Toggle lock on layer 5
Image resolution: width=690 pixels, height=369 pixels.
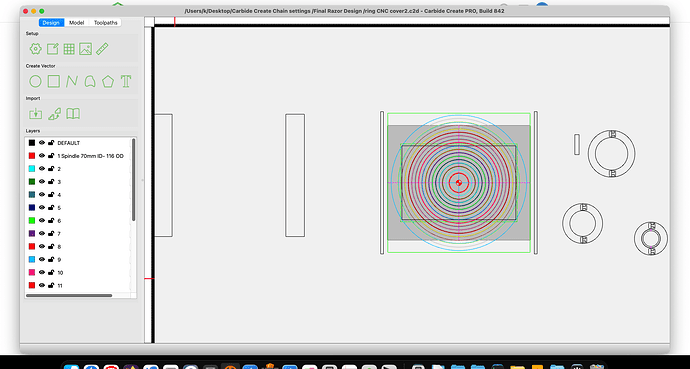coord(51,208)
